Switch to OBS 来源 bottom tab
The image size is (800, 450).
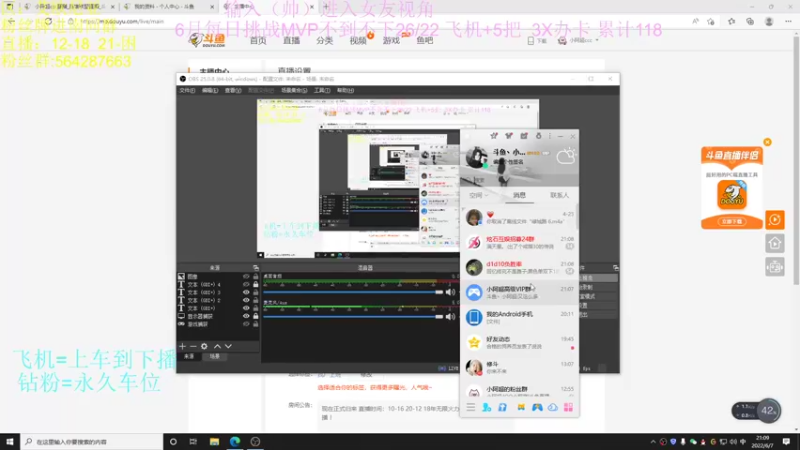(x=189, y=356)
